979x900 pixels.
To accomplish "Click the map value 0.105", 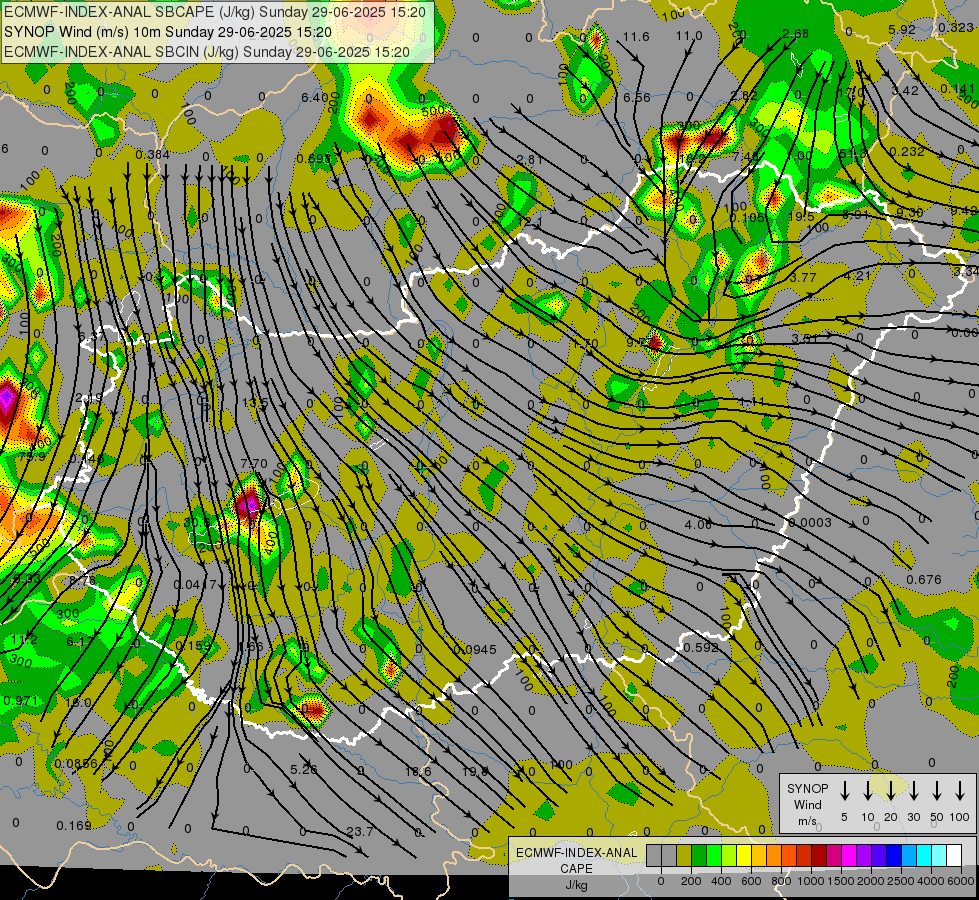I will pyautogui.click(x=747, y=217).
